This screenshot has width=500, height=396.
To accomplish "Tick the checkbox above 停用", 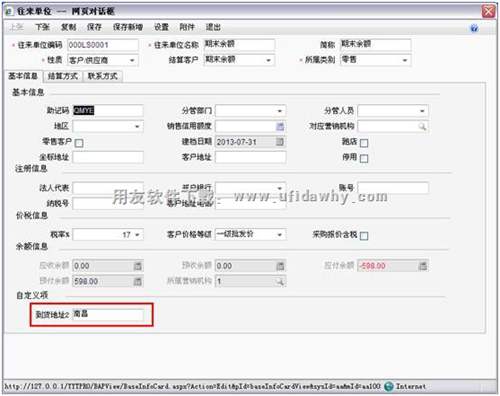I will 364,143.
